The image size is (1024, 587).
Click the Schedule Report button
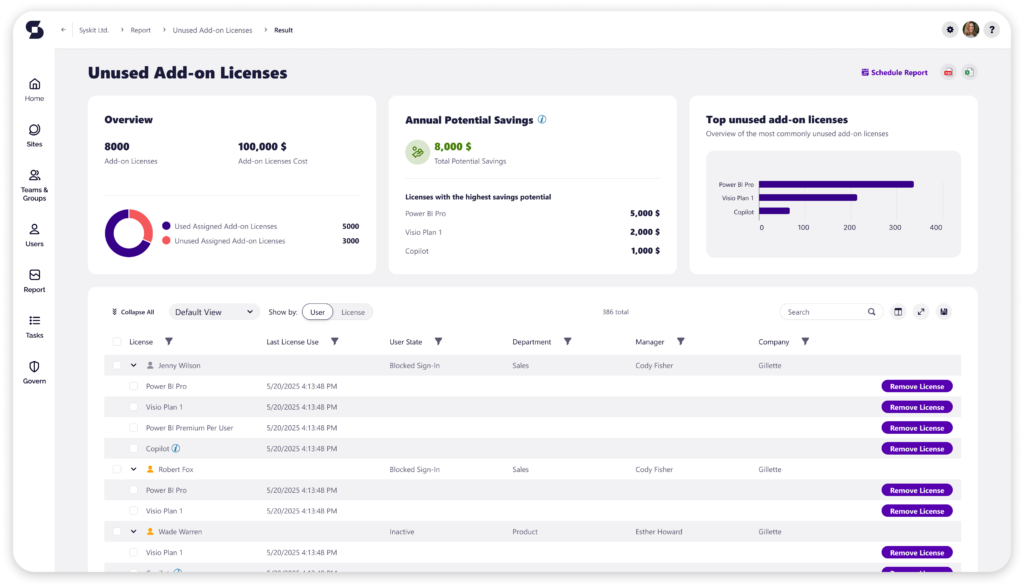(893, 72)
